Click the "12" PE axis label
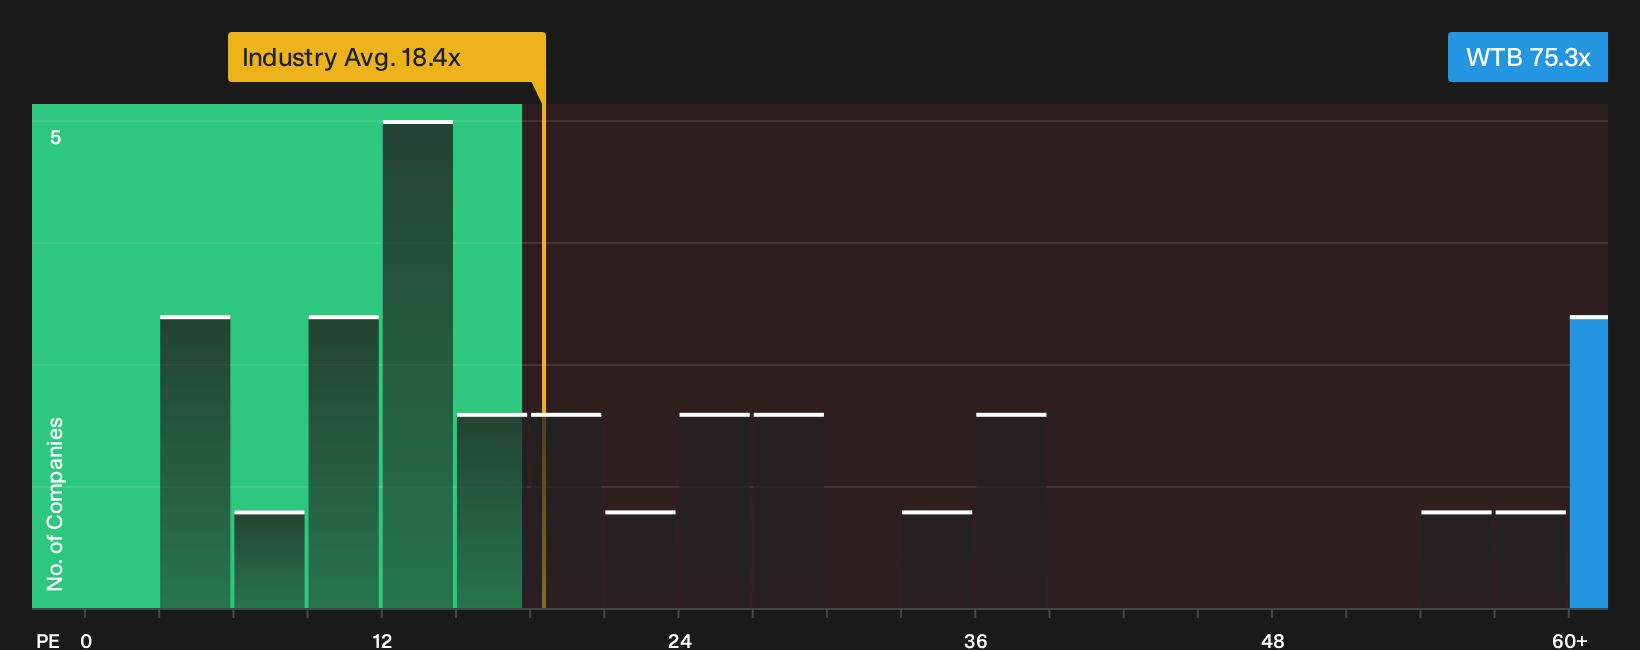The width and height of the screenshot is (1640, 650). [382, 640]
